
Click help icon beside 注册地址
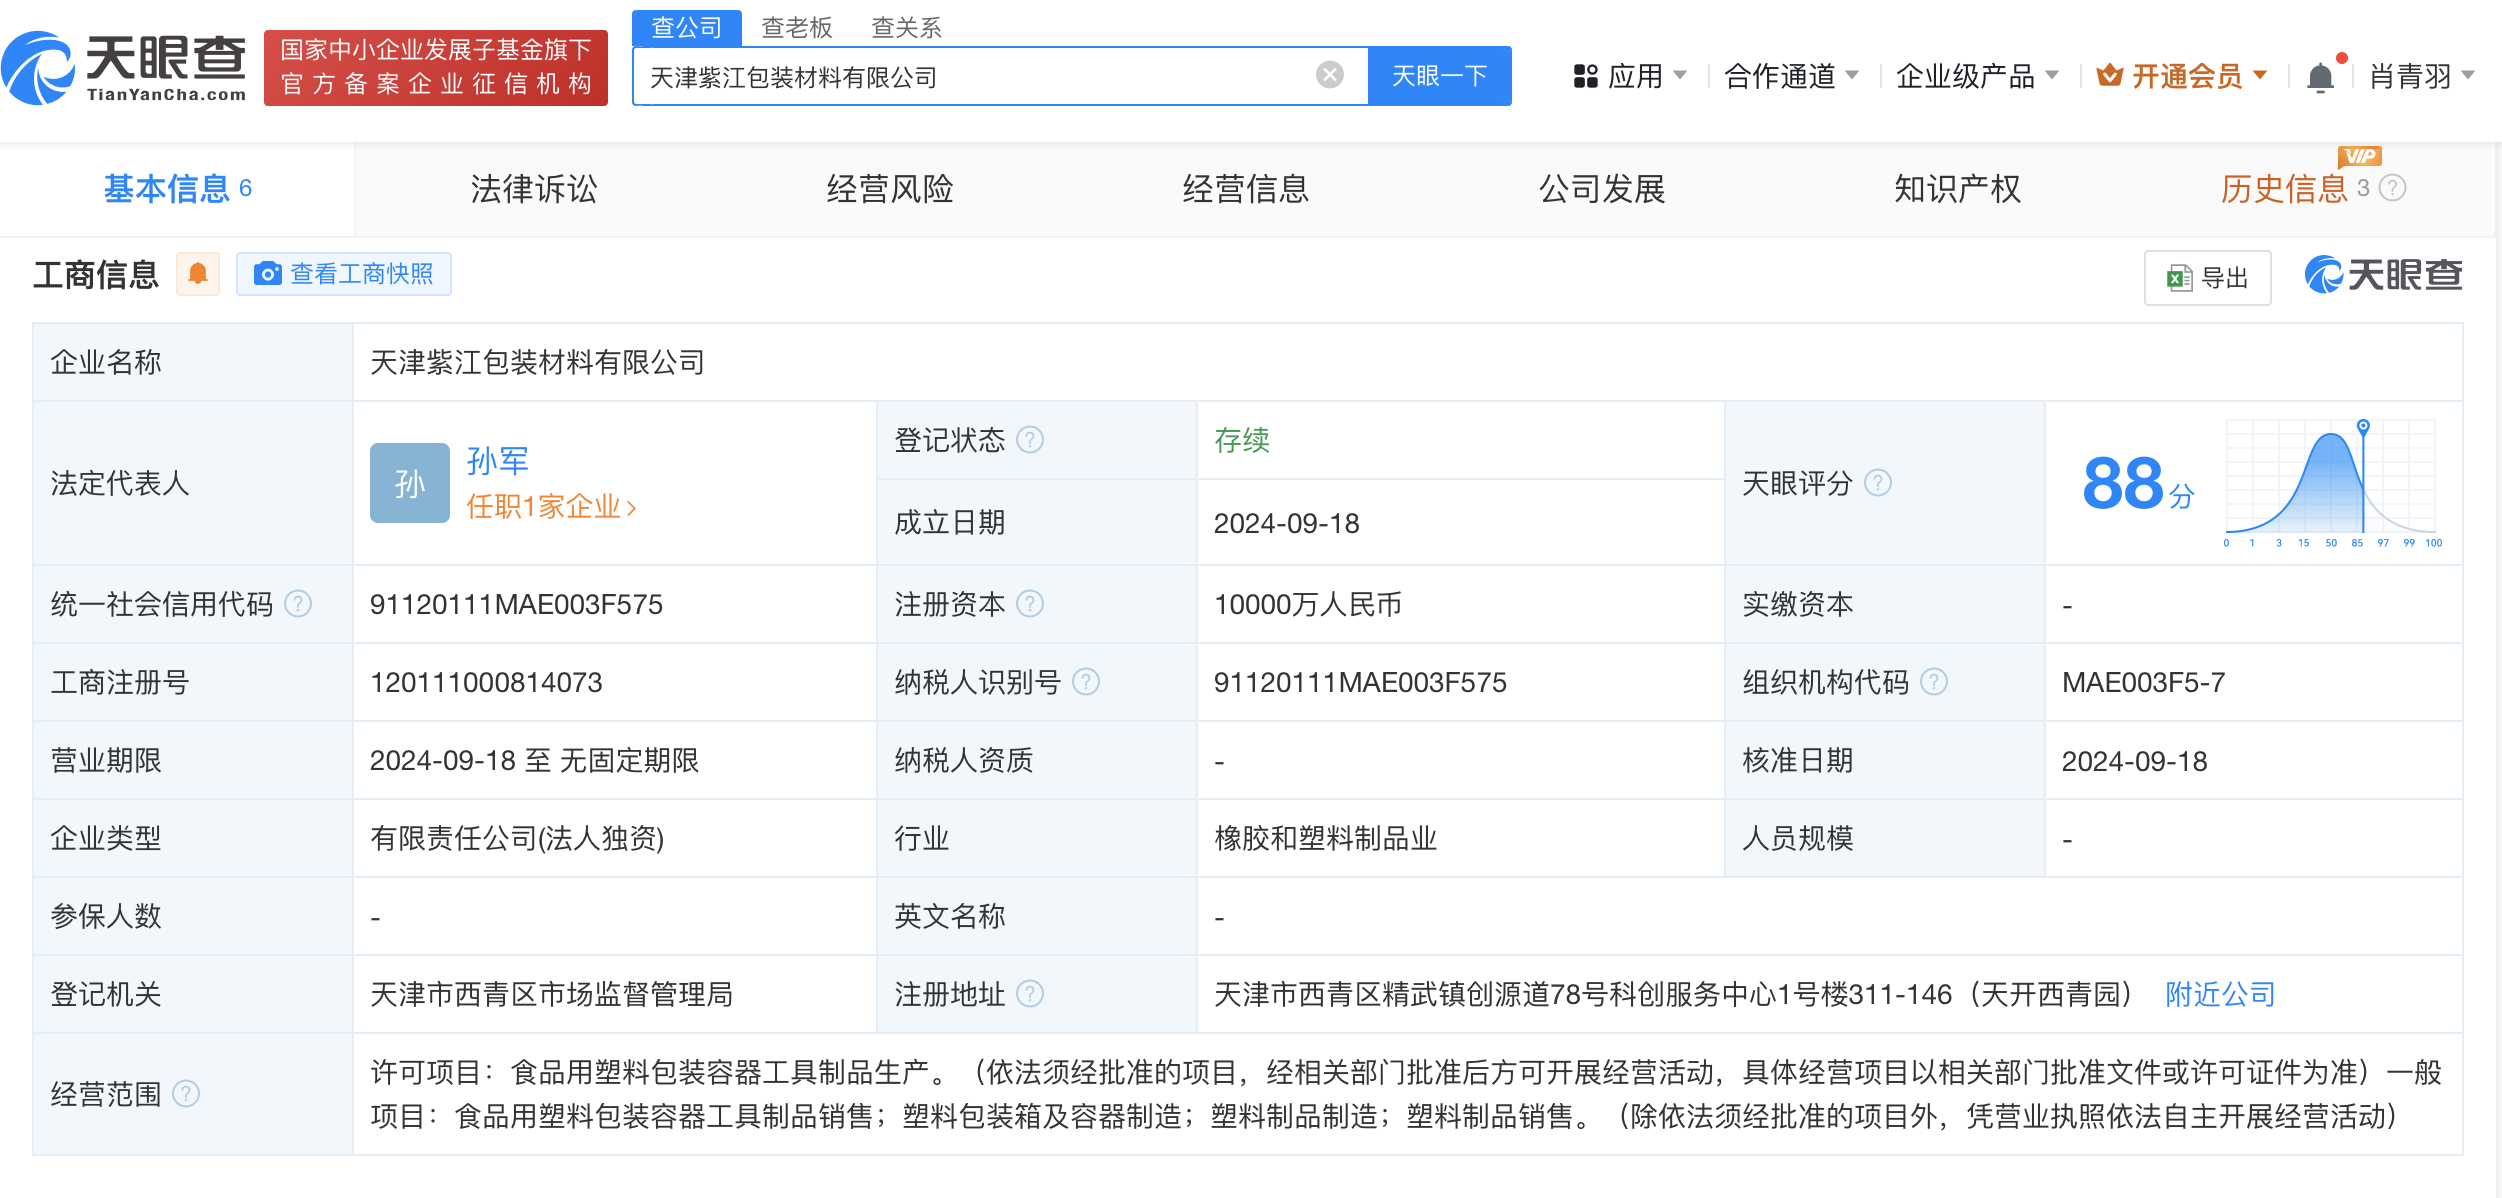(1030, 994)
